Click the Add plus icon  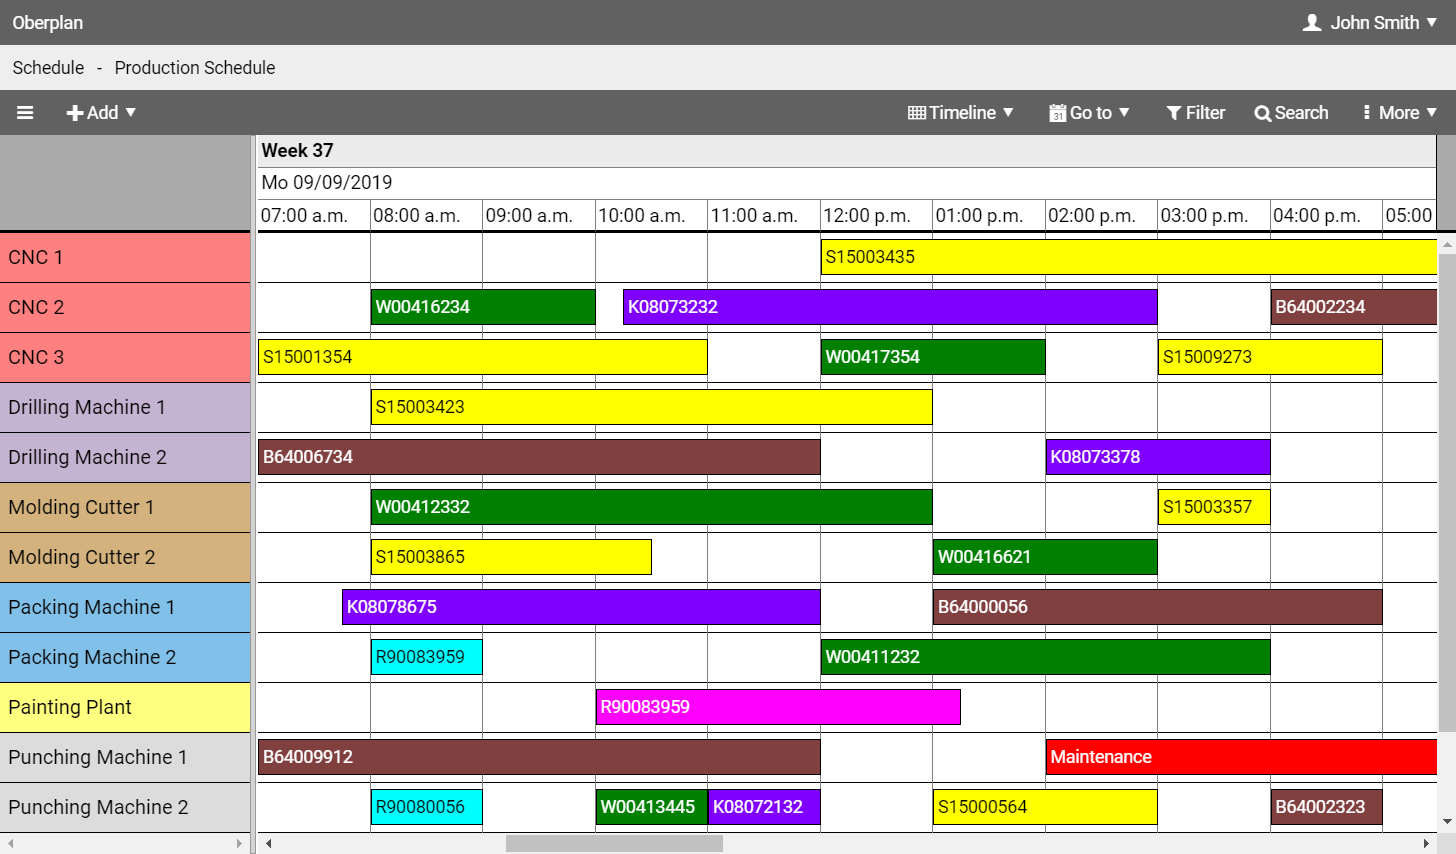[74, 113]
